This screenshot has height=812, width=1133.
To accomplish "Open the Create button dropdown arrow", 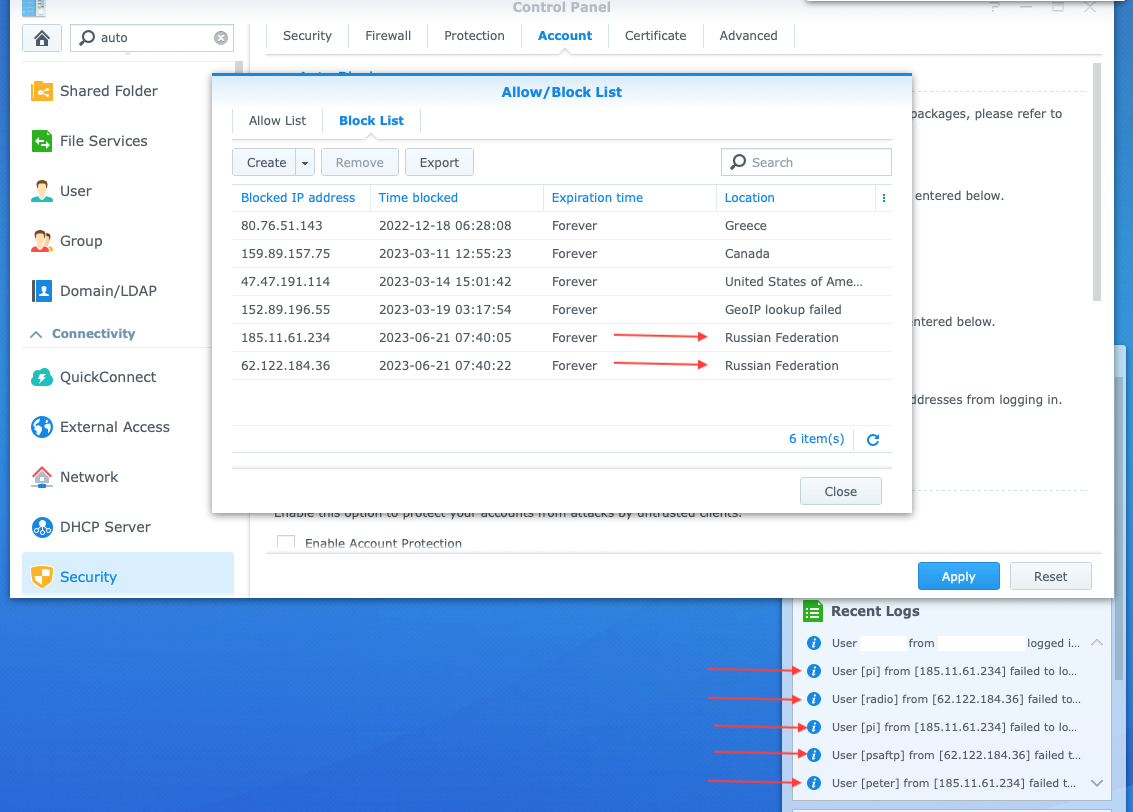I will (305, 163).
